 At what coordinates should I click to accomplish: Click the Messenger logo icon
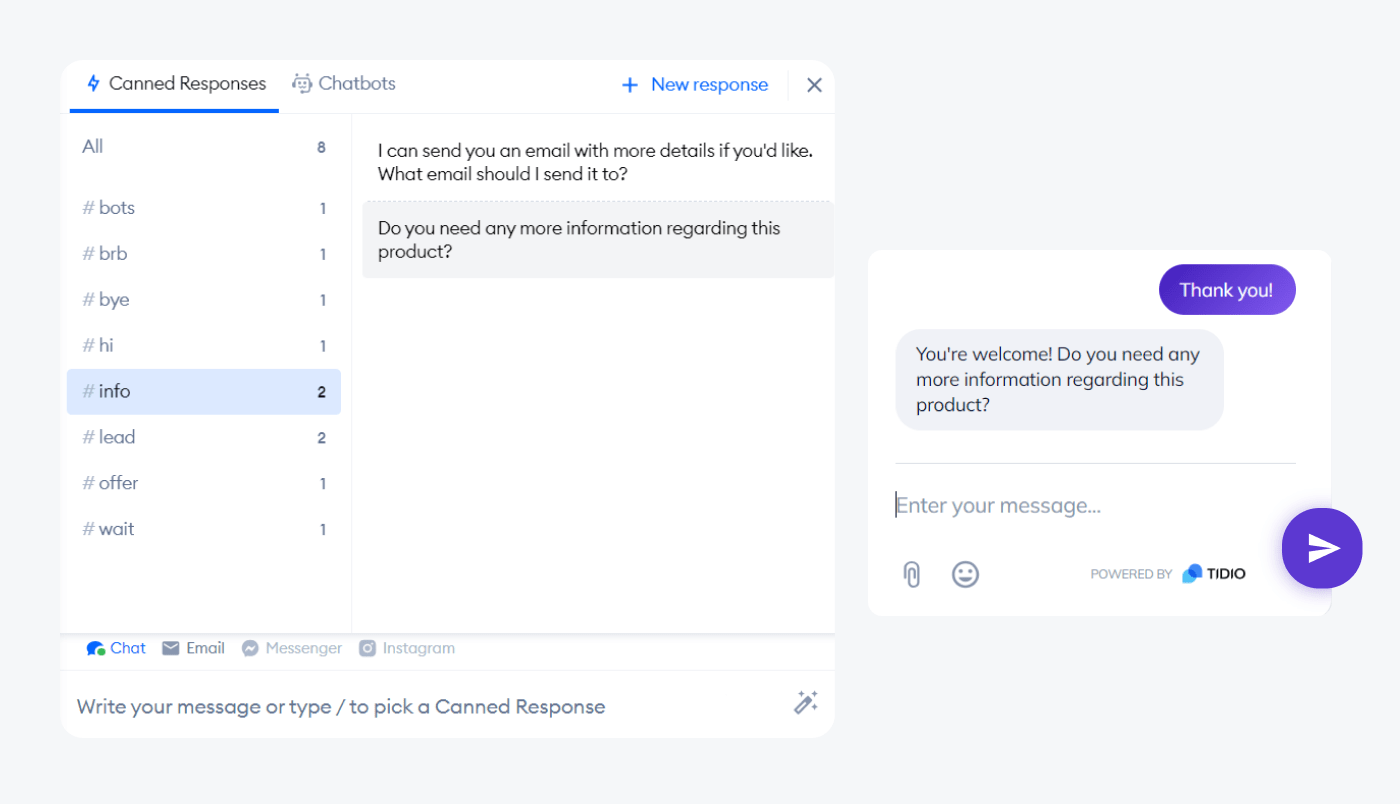point(250,648)
